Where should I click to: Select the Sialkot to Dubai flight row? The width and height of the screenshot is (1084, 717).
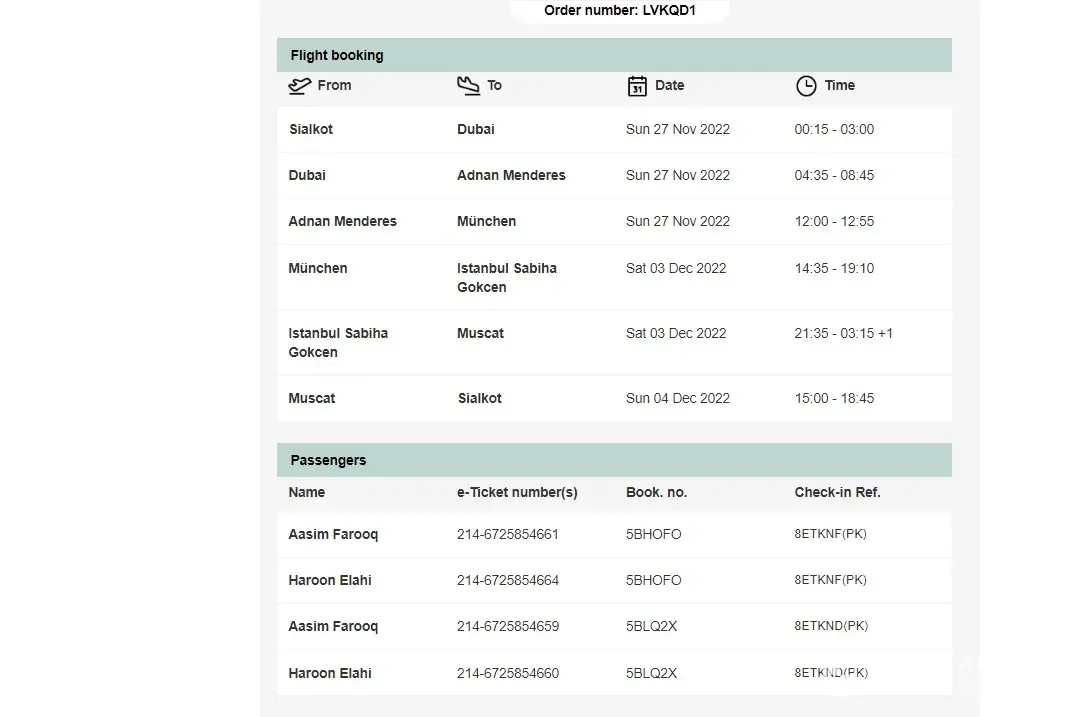coord(613,129)
